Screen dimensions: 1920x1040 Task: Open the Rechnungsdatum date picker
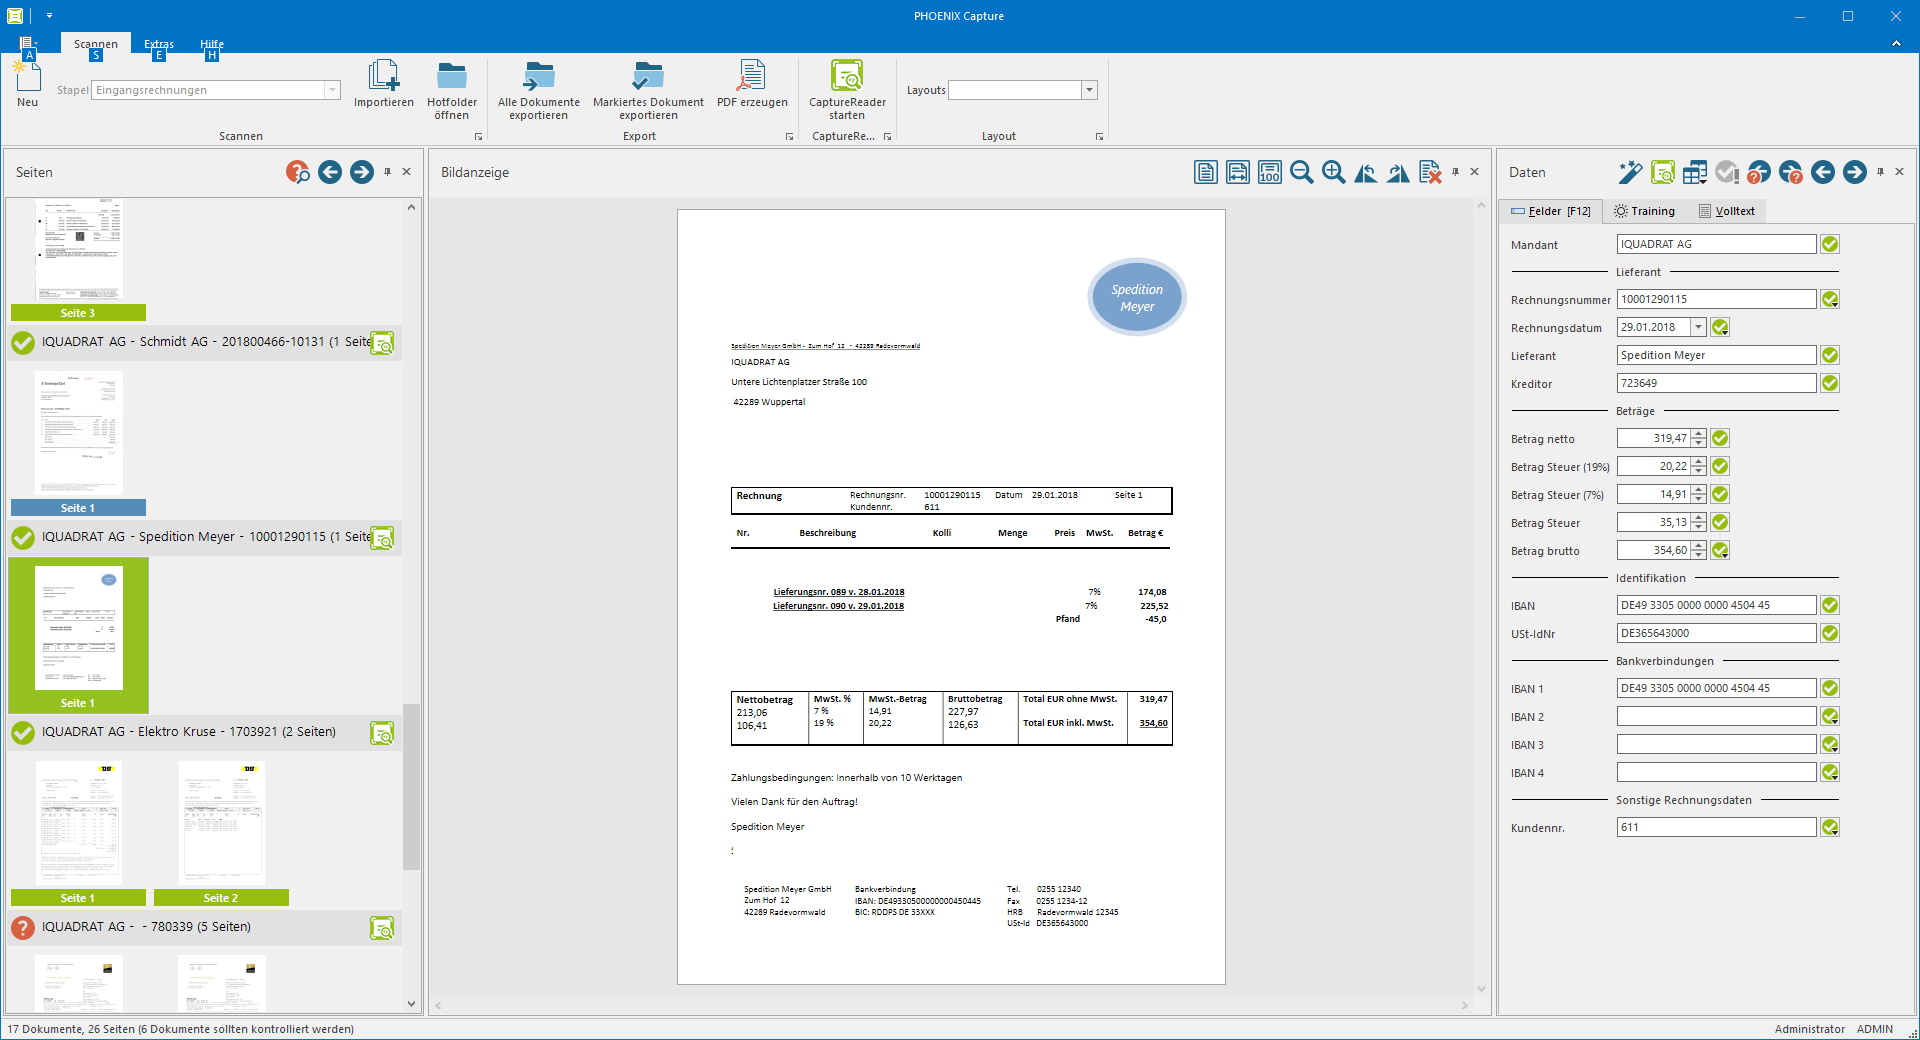click(1698, 327)
